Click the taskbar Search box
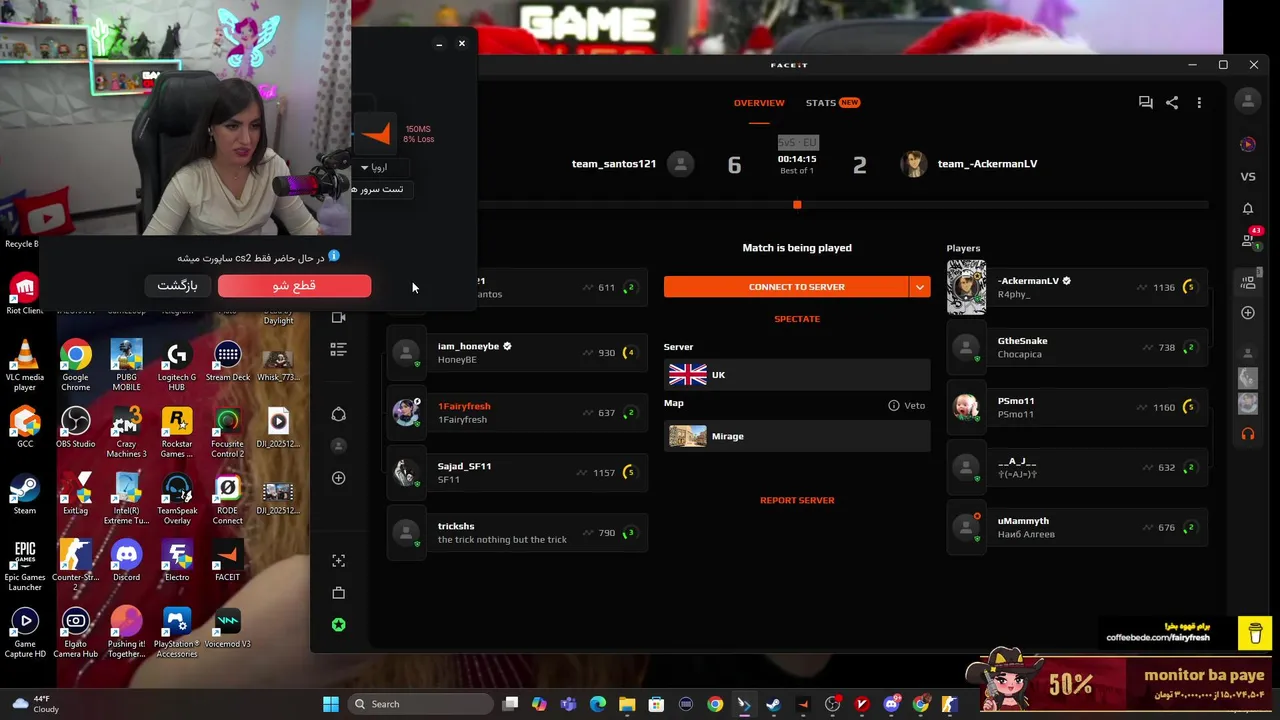The width and height of the screenshot is (1280, 720). point(420,704)
